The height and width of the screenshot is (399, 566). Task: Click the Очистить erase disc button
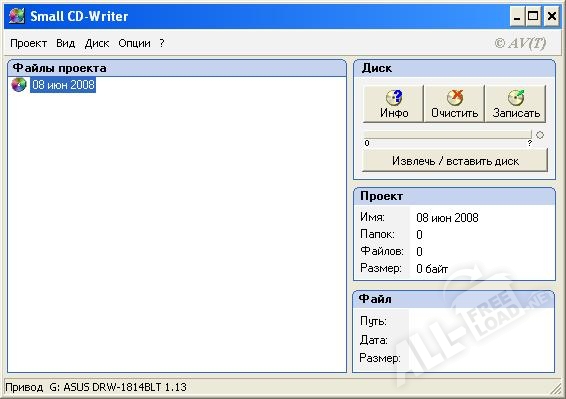pos(454,104)
